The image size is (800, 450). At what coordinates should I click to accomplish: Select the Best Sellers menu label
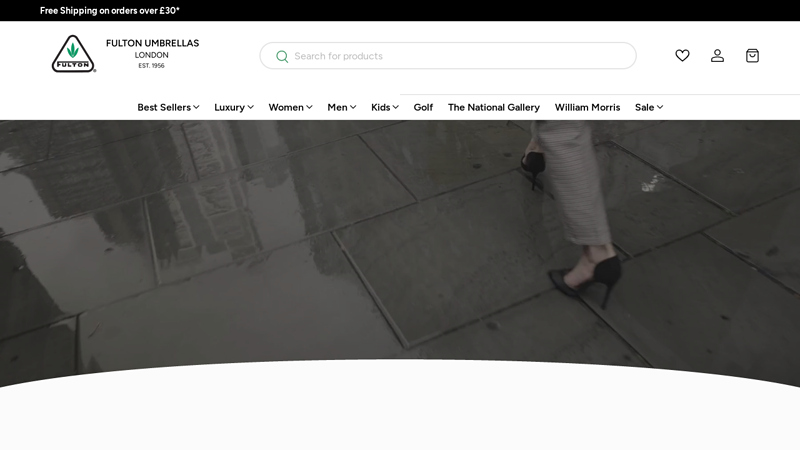pyautogui.click(x=163, y=107)
